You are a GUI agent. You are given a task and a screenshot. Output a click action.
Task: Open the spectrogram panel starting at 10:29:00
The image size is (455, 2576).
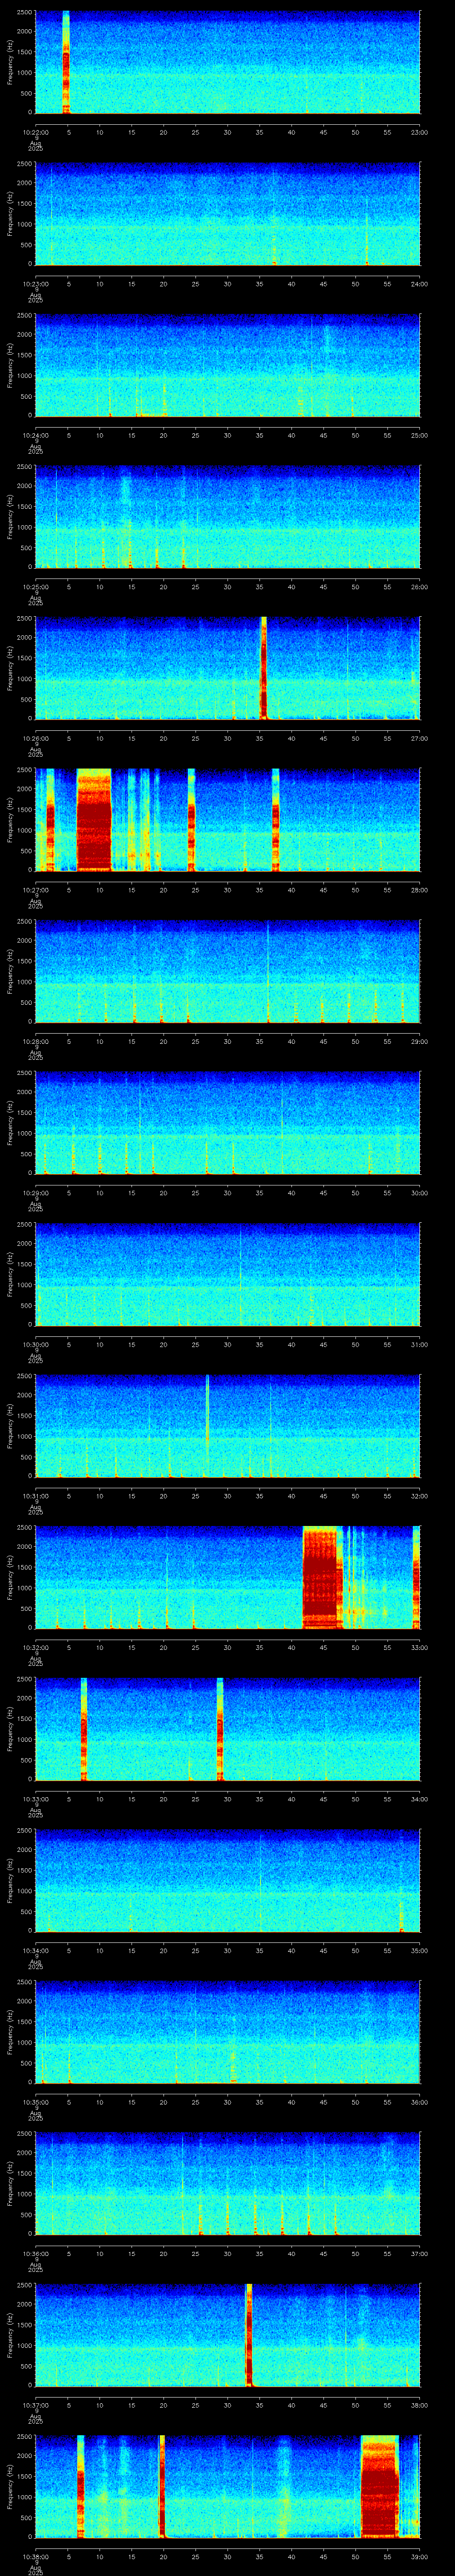click(227, 1123)
